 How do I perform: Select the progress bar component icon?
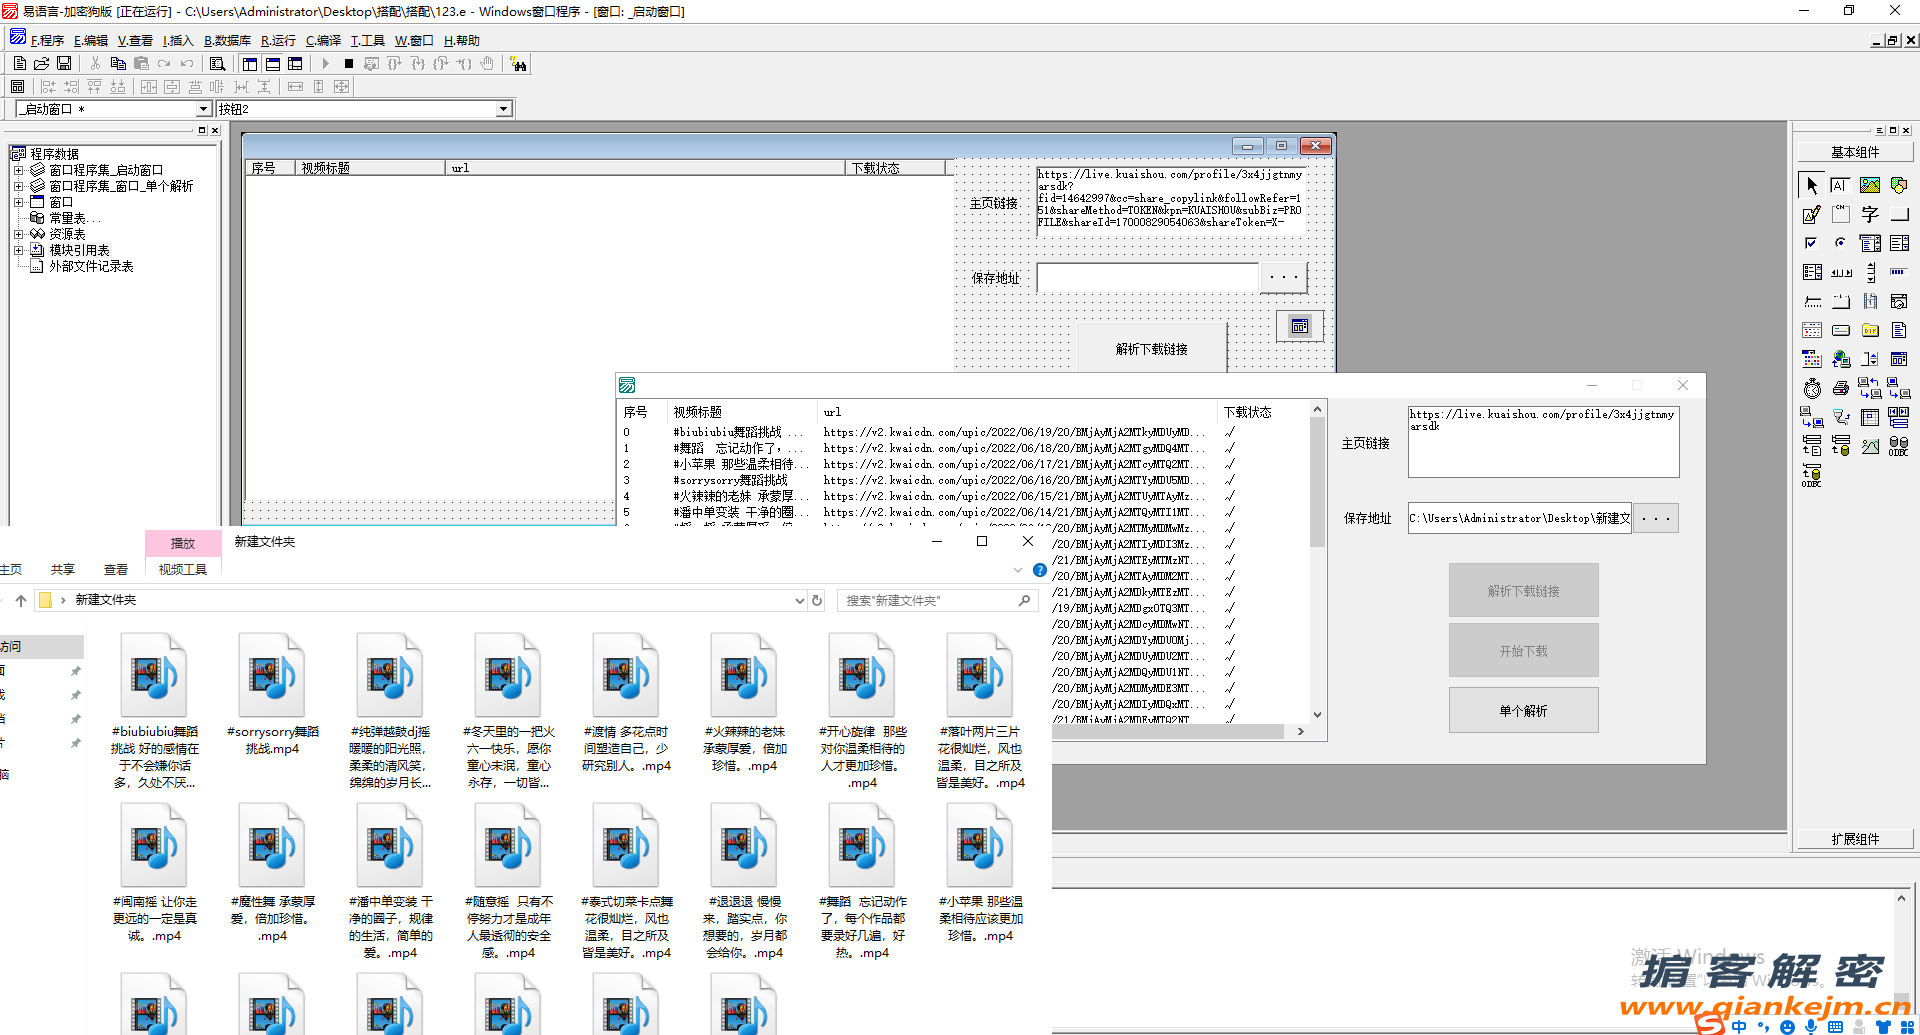[1899, 272]
